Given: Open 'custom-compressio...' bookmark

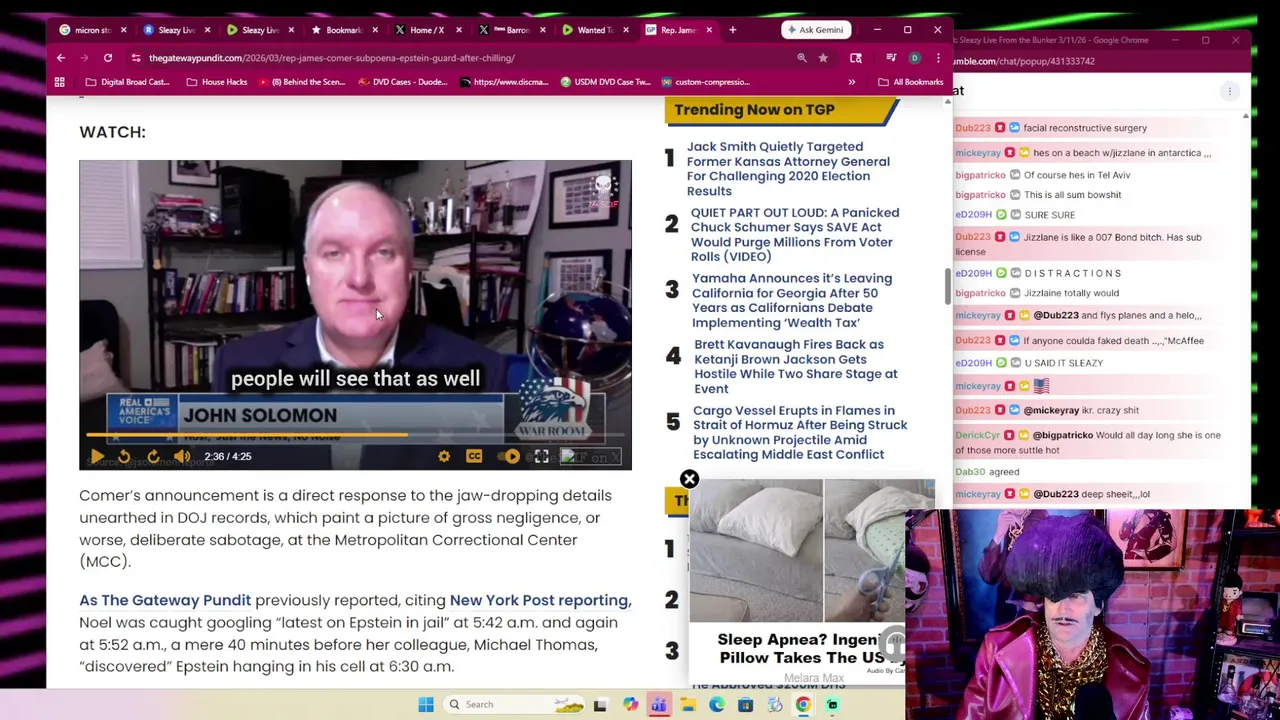Looking at the screenshot, I should (x=704, y=82).
